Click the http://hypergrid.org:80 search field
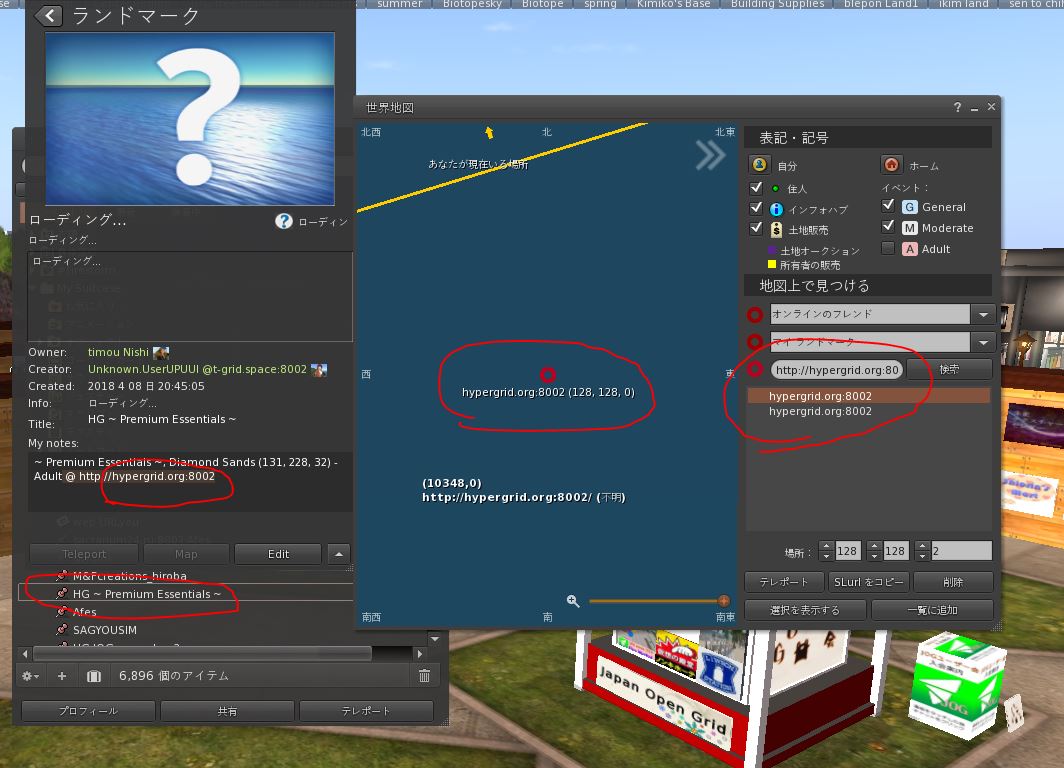Screen dimensions: 1064x768 tap(837, 370)
